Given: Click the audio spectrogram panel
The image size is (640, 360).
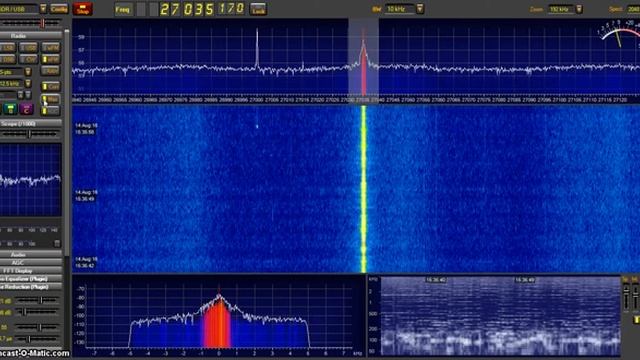Looking at the screenshot, I should [x=500, y=316].
